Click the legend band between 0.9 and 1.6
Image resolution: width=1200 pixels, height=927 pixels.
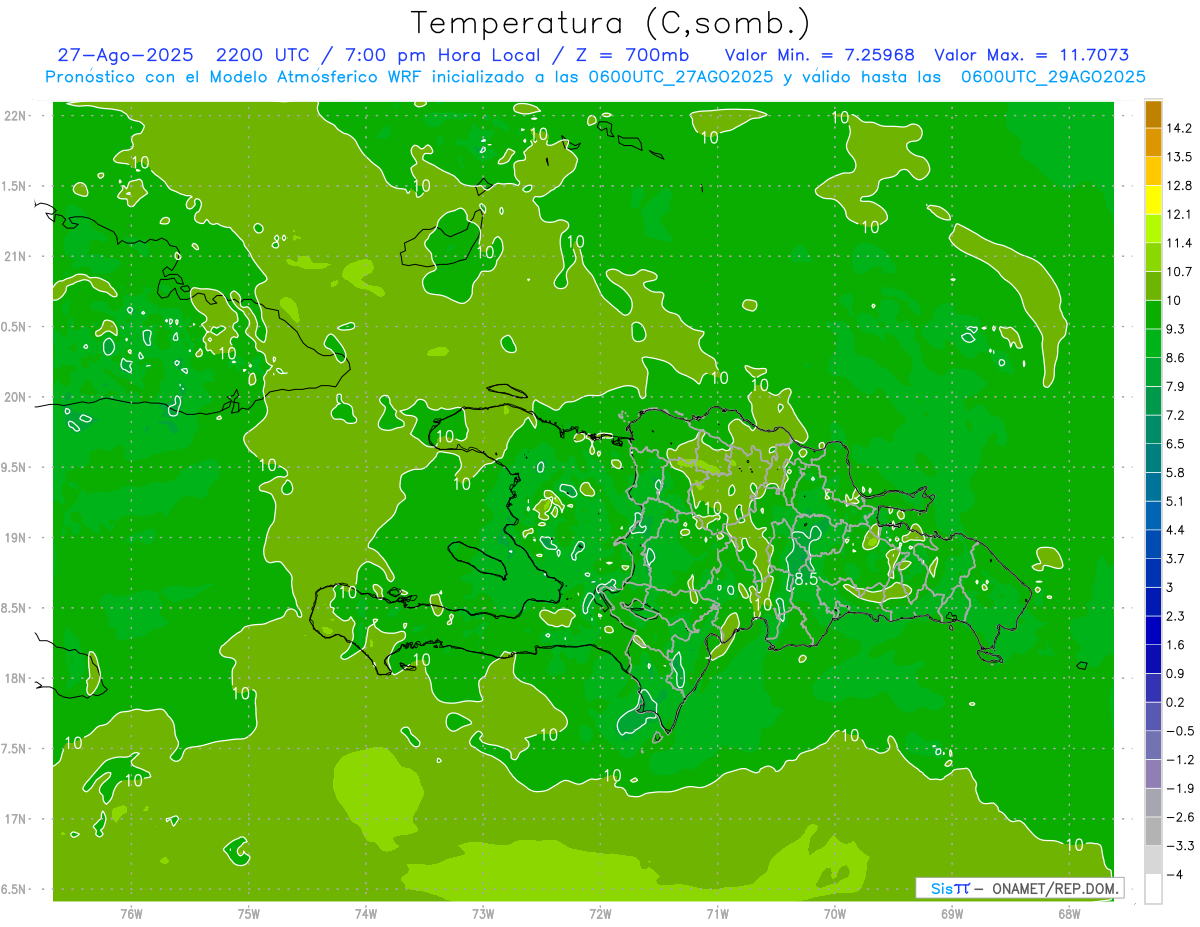1153,659
